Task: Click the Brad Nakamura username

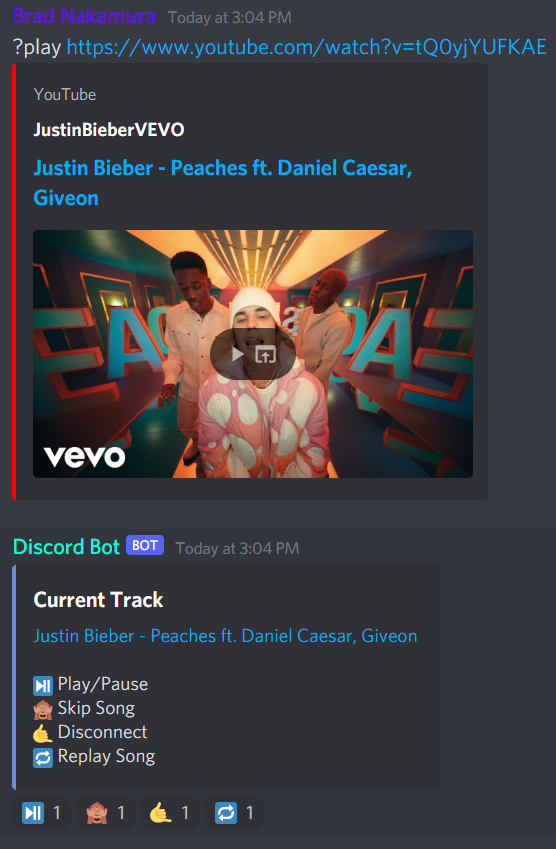Action: click(84, 16)
